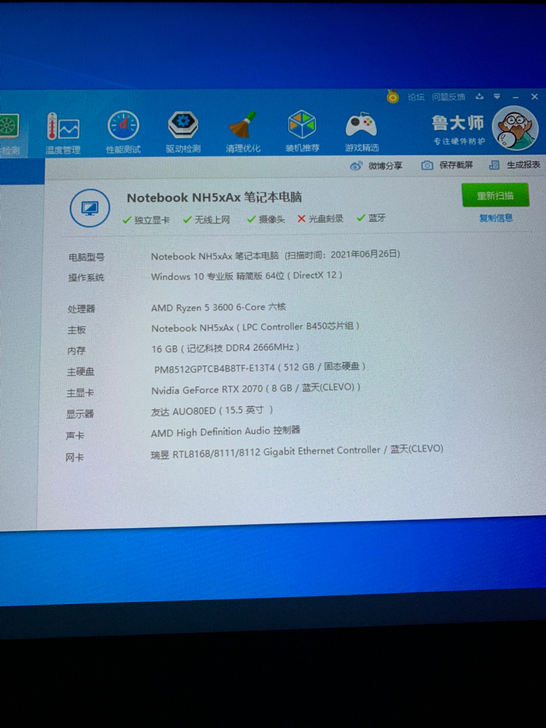Click the 摄像头 feature check

click(266, 219)
